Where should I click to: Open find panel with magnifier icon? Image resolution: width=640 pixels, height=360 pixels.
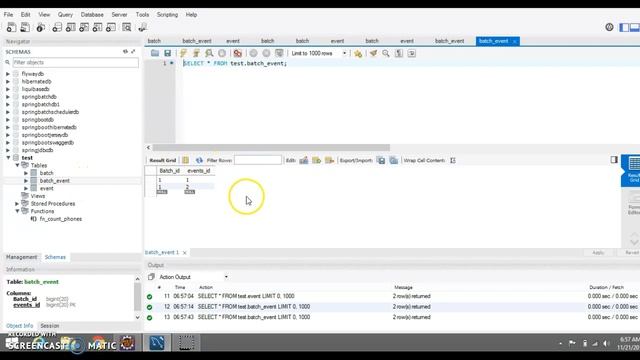coord(386,53)
